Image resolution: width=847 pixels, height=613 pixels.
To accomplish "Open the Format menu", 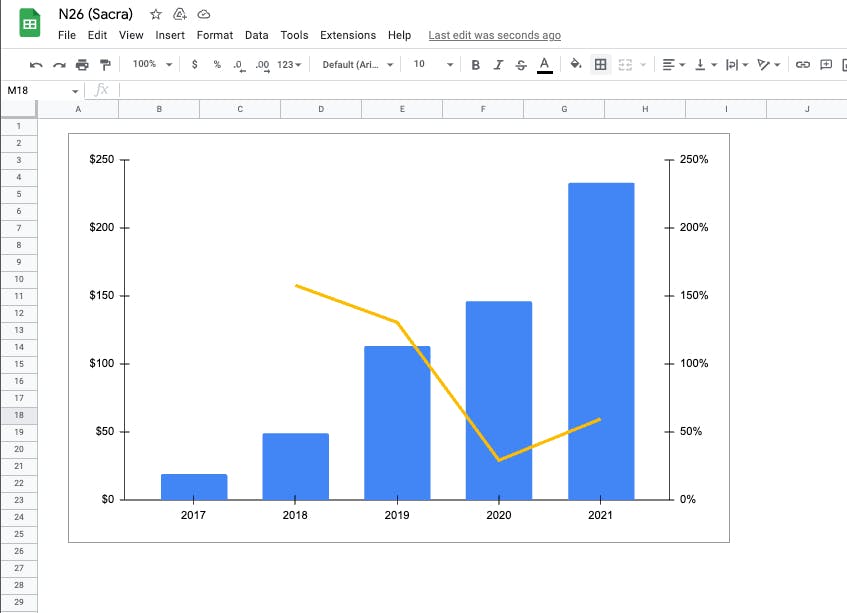I will click(x=214, y=35).
